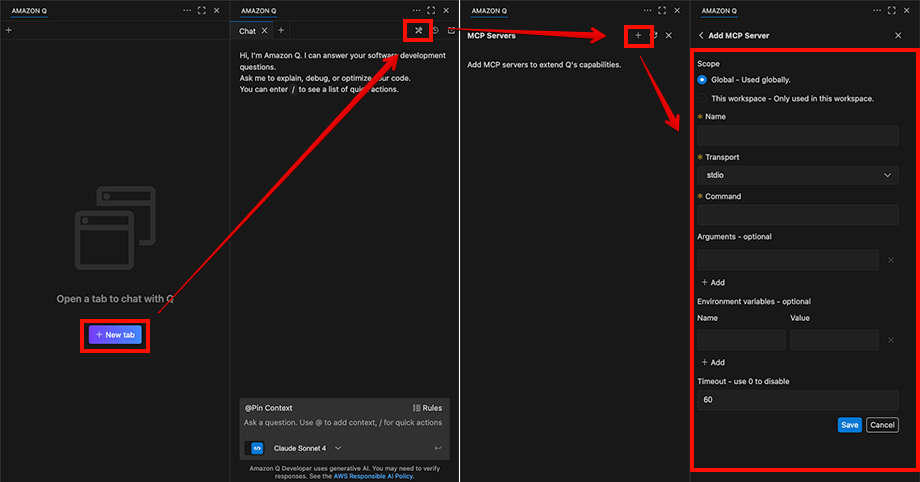Maximize the Amazon Q Chat panel

click(431, 10)
